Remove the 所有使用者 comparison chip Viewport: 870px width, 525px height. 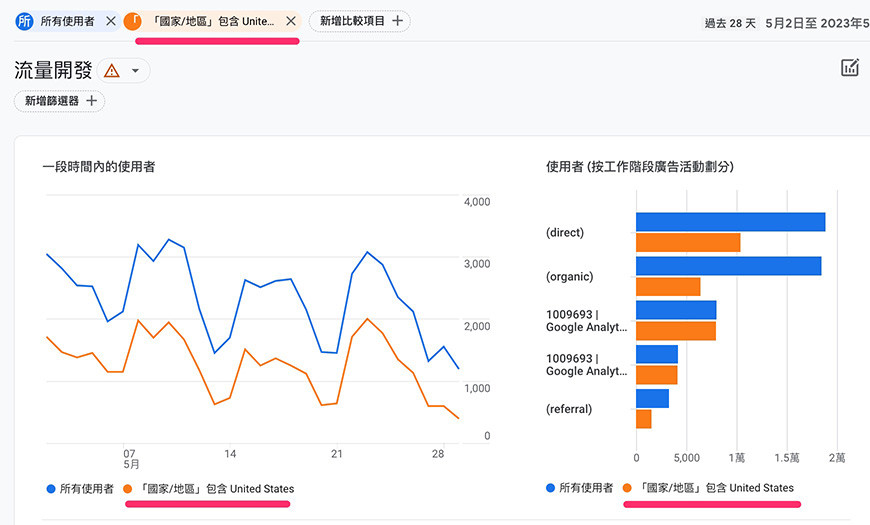(111, 21)
